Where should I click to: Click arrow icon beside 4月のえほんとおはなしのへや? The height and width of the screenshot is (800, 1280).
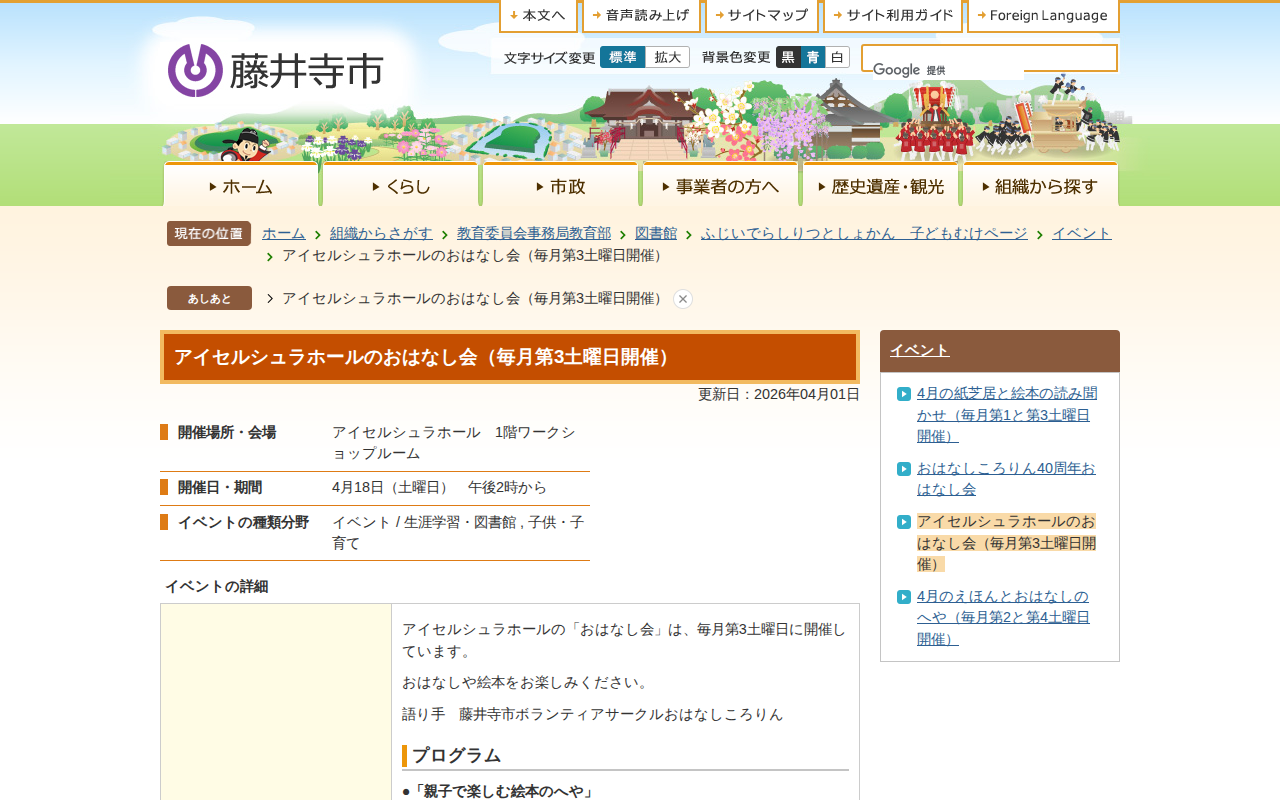point(904,597)
